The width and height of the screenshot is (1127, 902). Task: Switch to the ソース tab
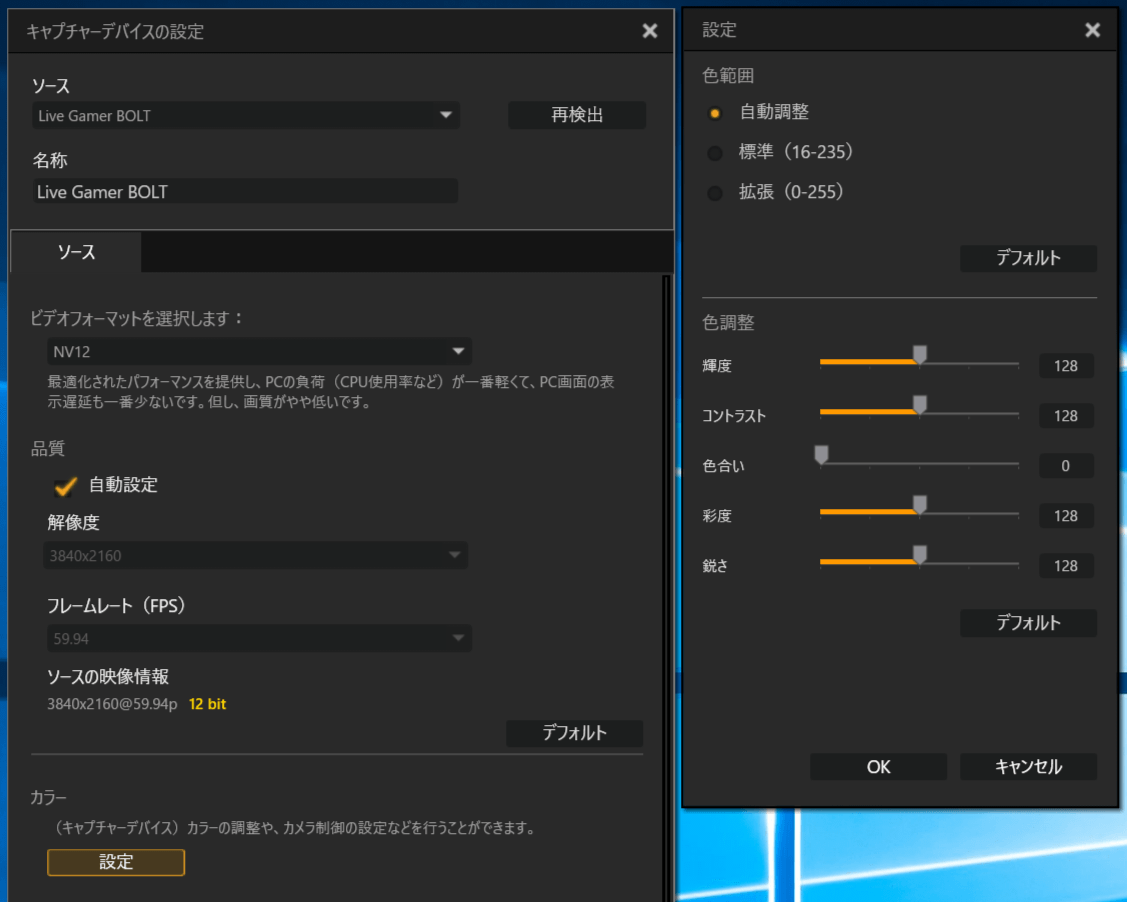coord(76,252)
